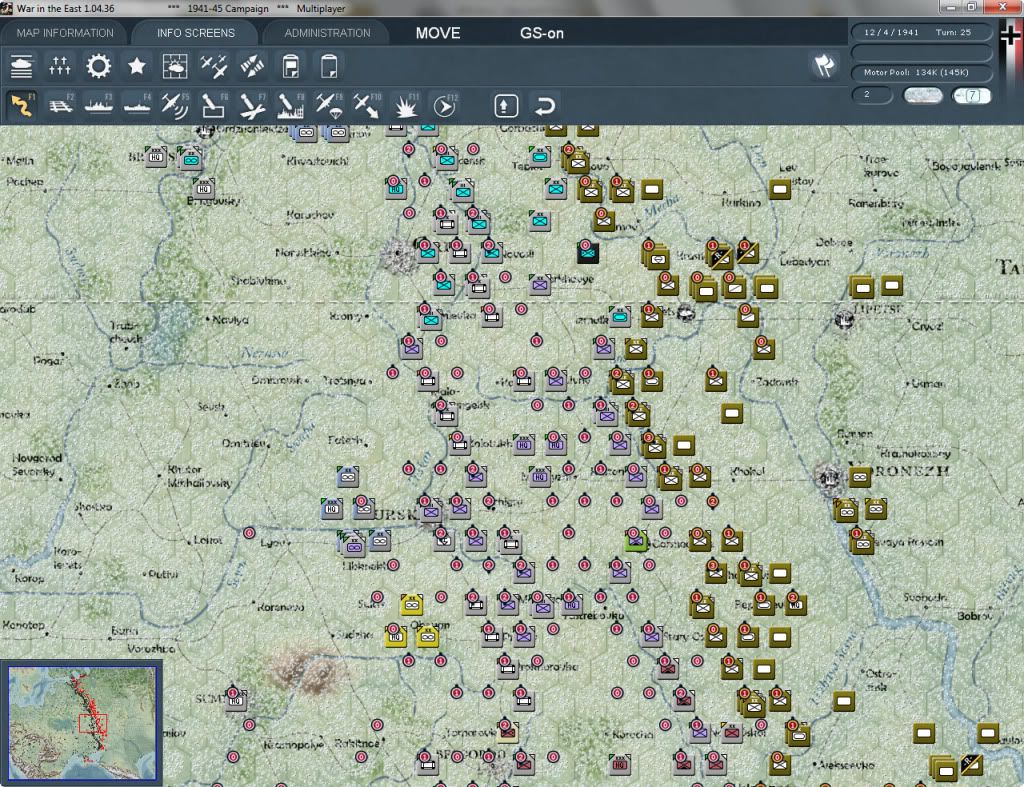Screen dimensions: 1024x787
Task: Click the weather indicator pill
Action: pyautogui.click(x=922, y=95)
